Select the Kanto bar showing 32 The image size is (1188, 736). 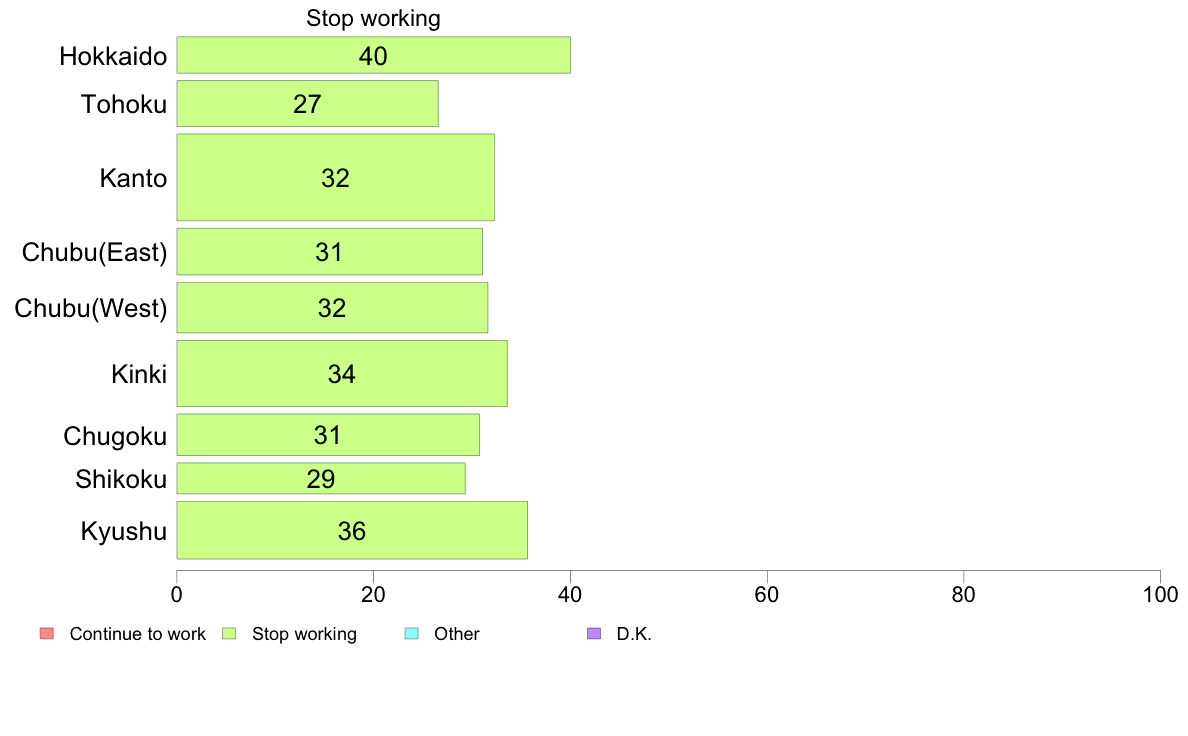pyautogui.click(x=336, y=177)
